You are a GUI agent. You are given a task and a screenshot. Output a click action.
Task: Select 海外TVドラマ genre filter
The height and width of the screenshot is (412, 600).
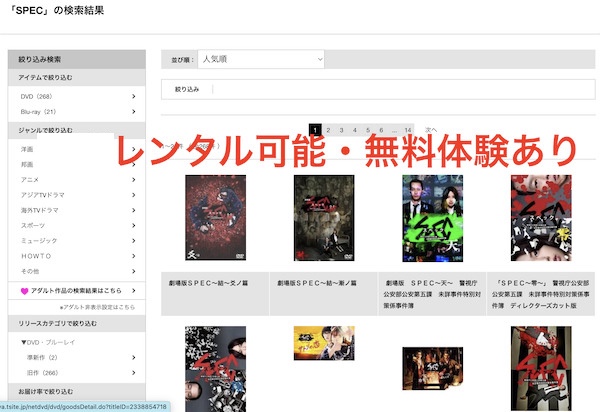(x=39, y=210)
